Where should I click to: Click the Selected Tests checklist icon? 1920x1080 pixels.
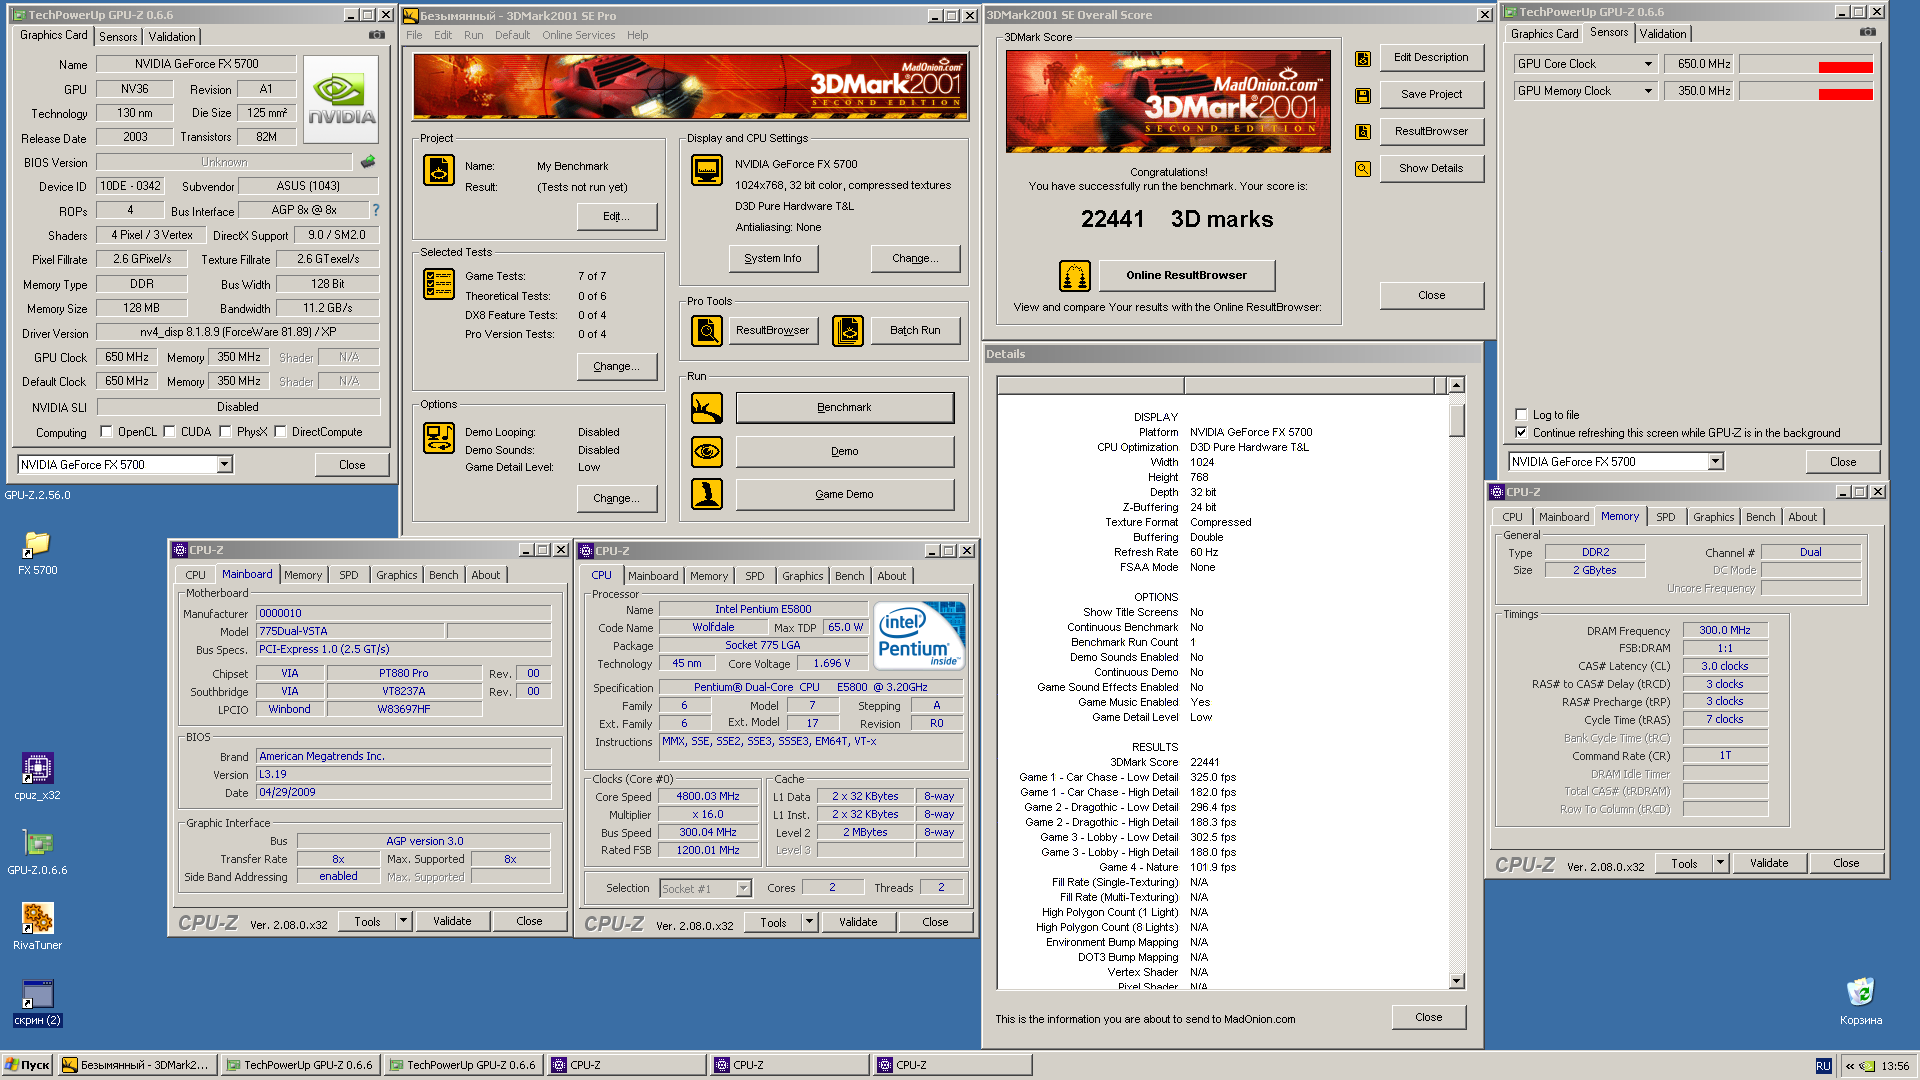tap(439, 284)
